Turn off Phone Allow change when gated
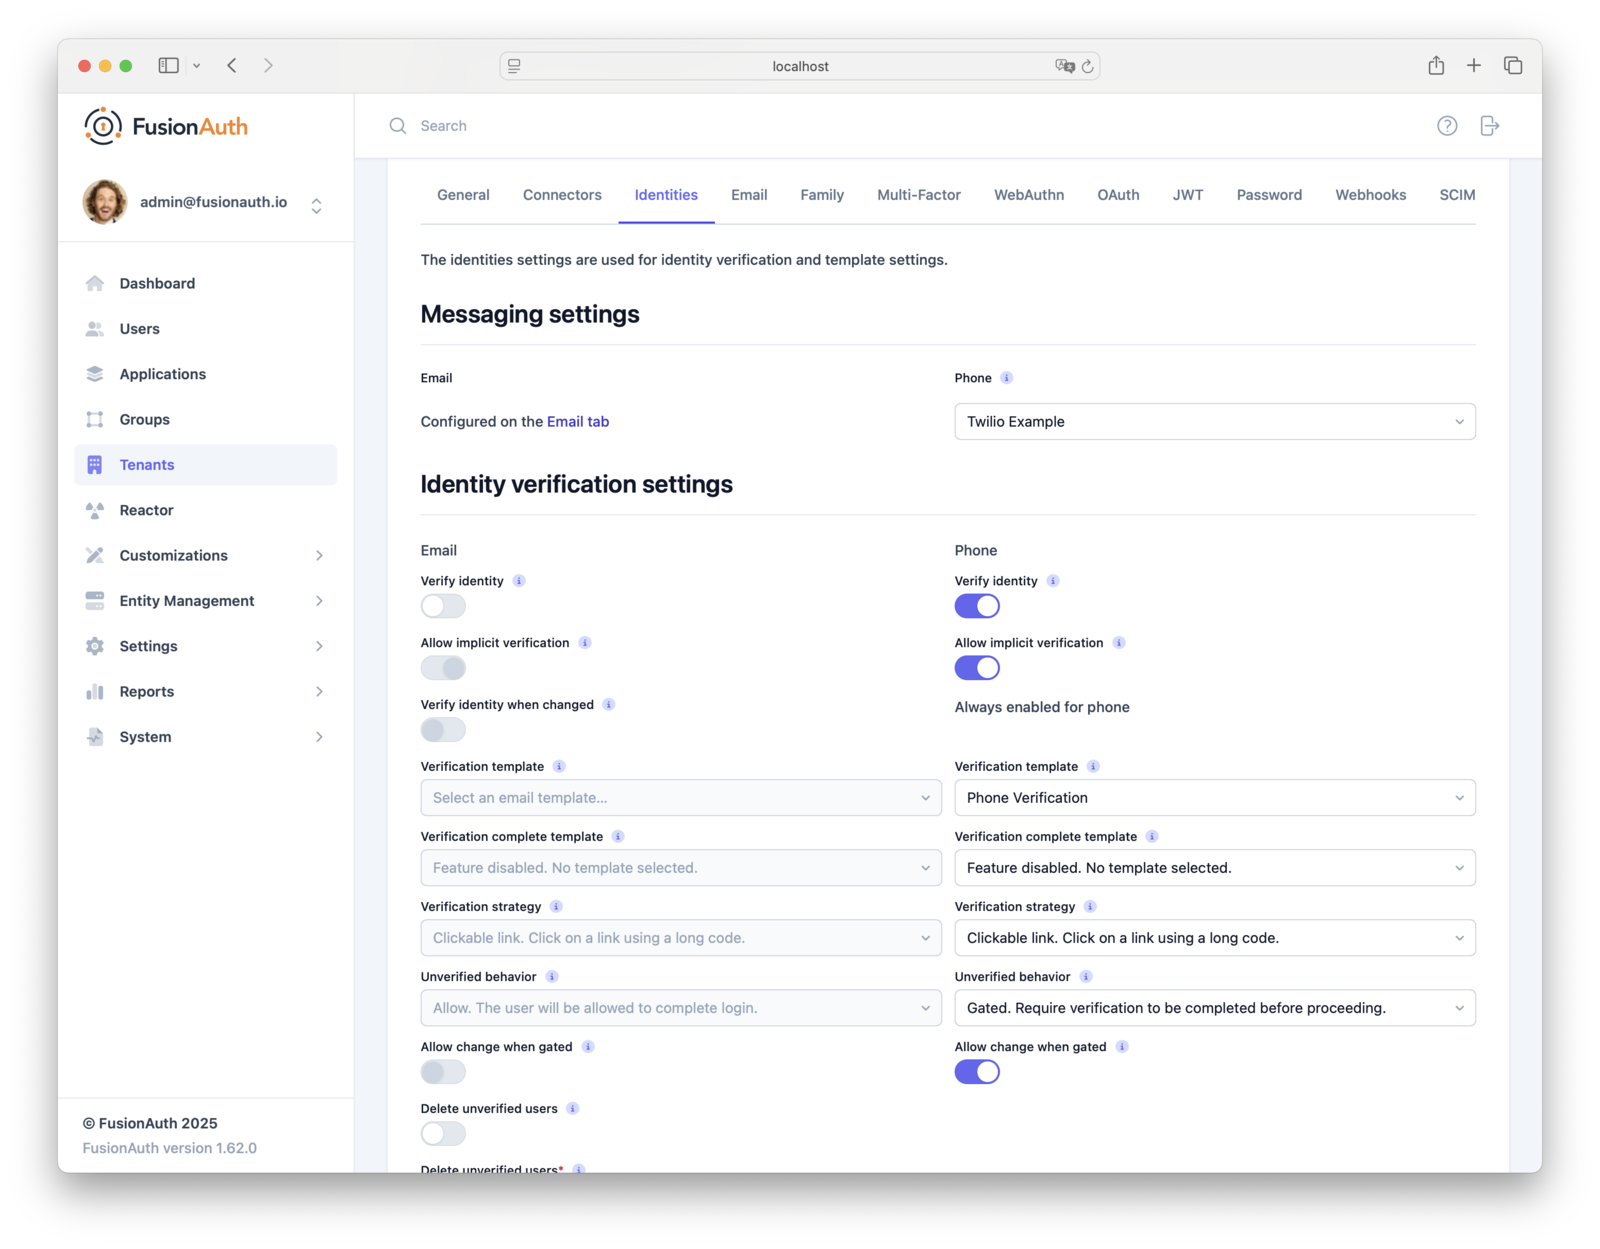1600x1249 pixels. tap(976, 1072)
